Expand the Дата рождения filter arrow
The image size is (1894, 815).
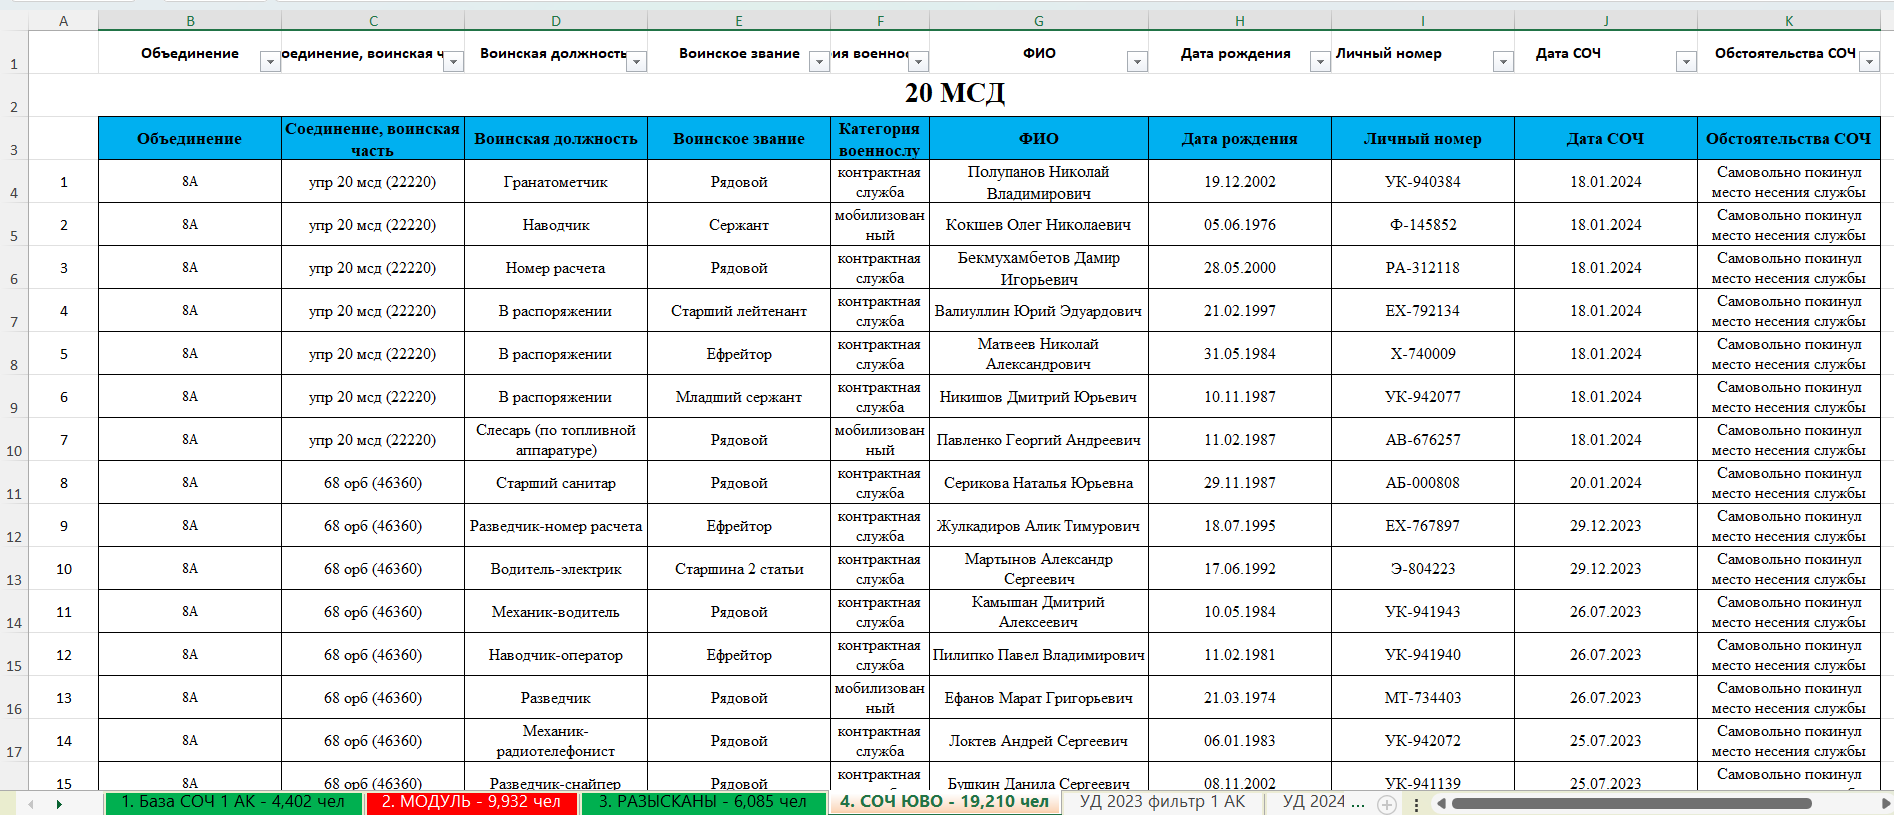[x=1320, y=62]
